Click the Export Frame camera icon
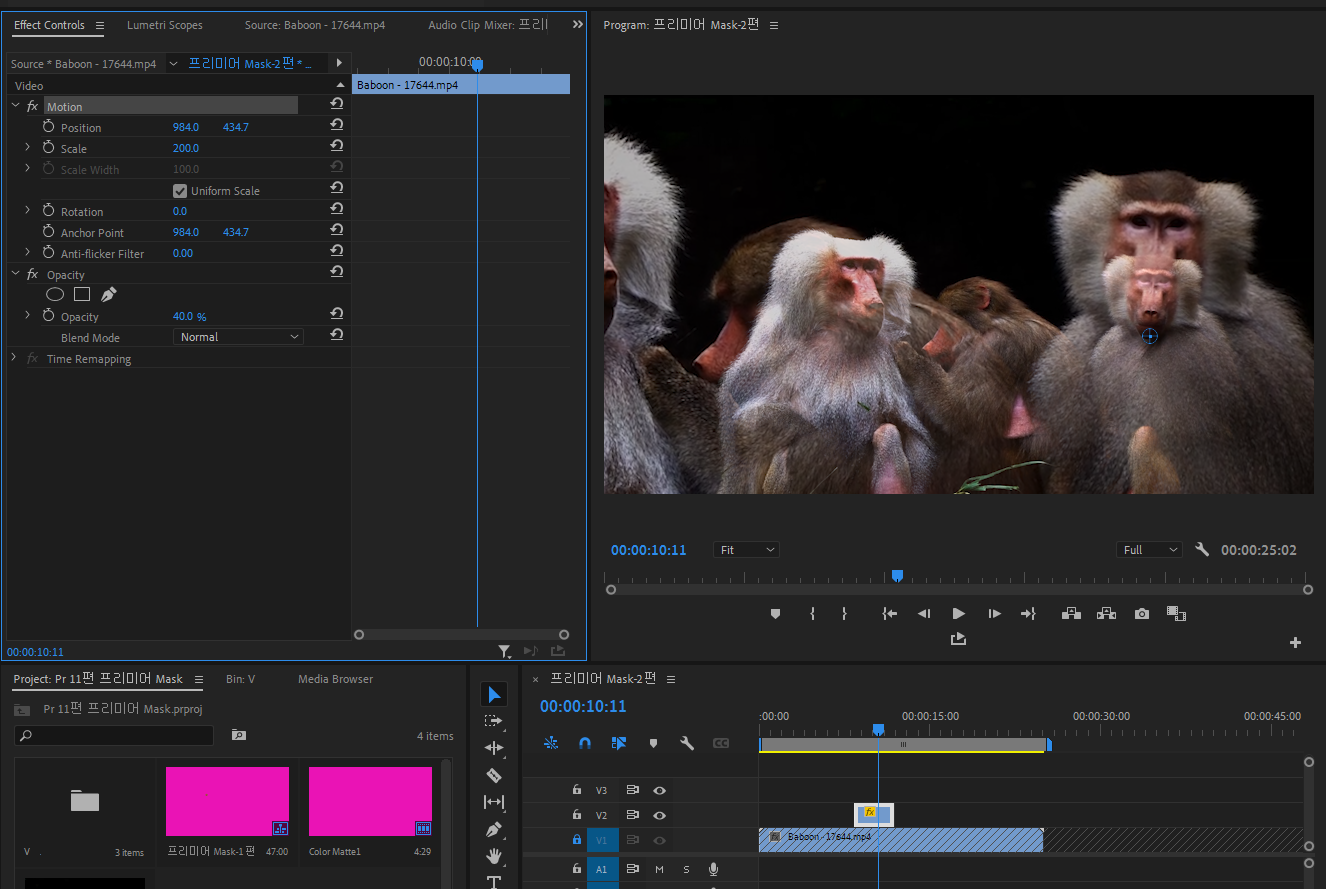 tap(1142, 614)
